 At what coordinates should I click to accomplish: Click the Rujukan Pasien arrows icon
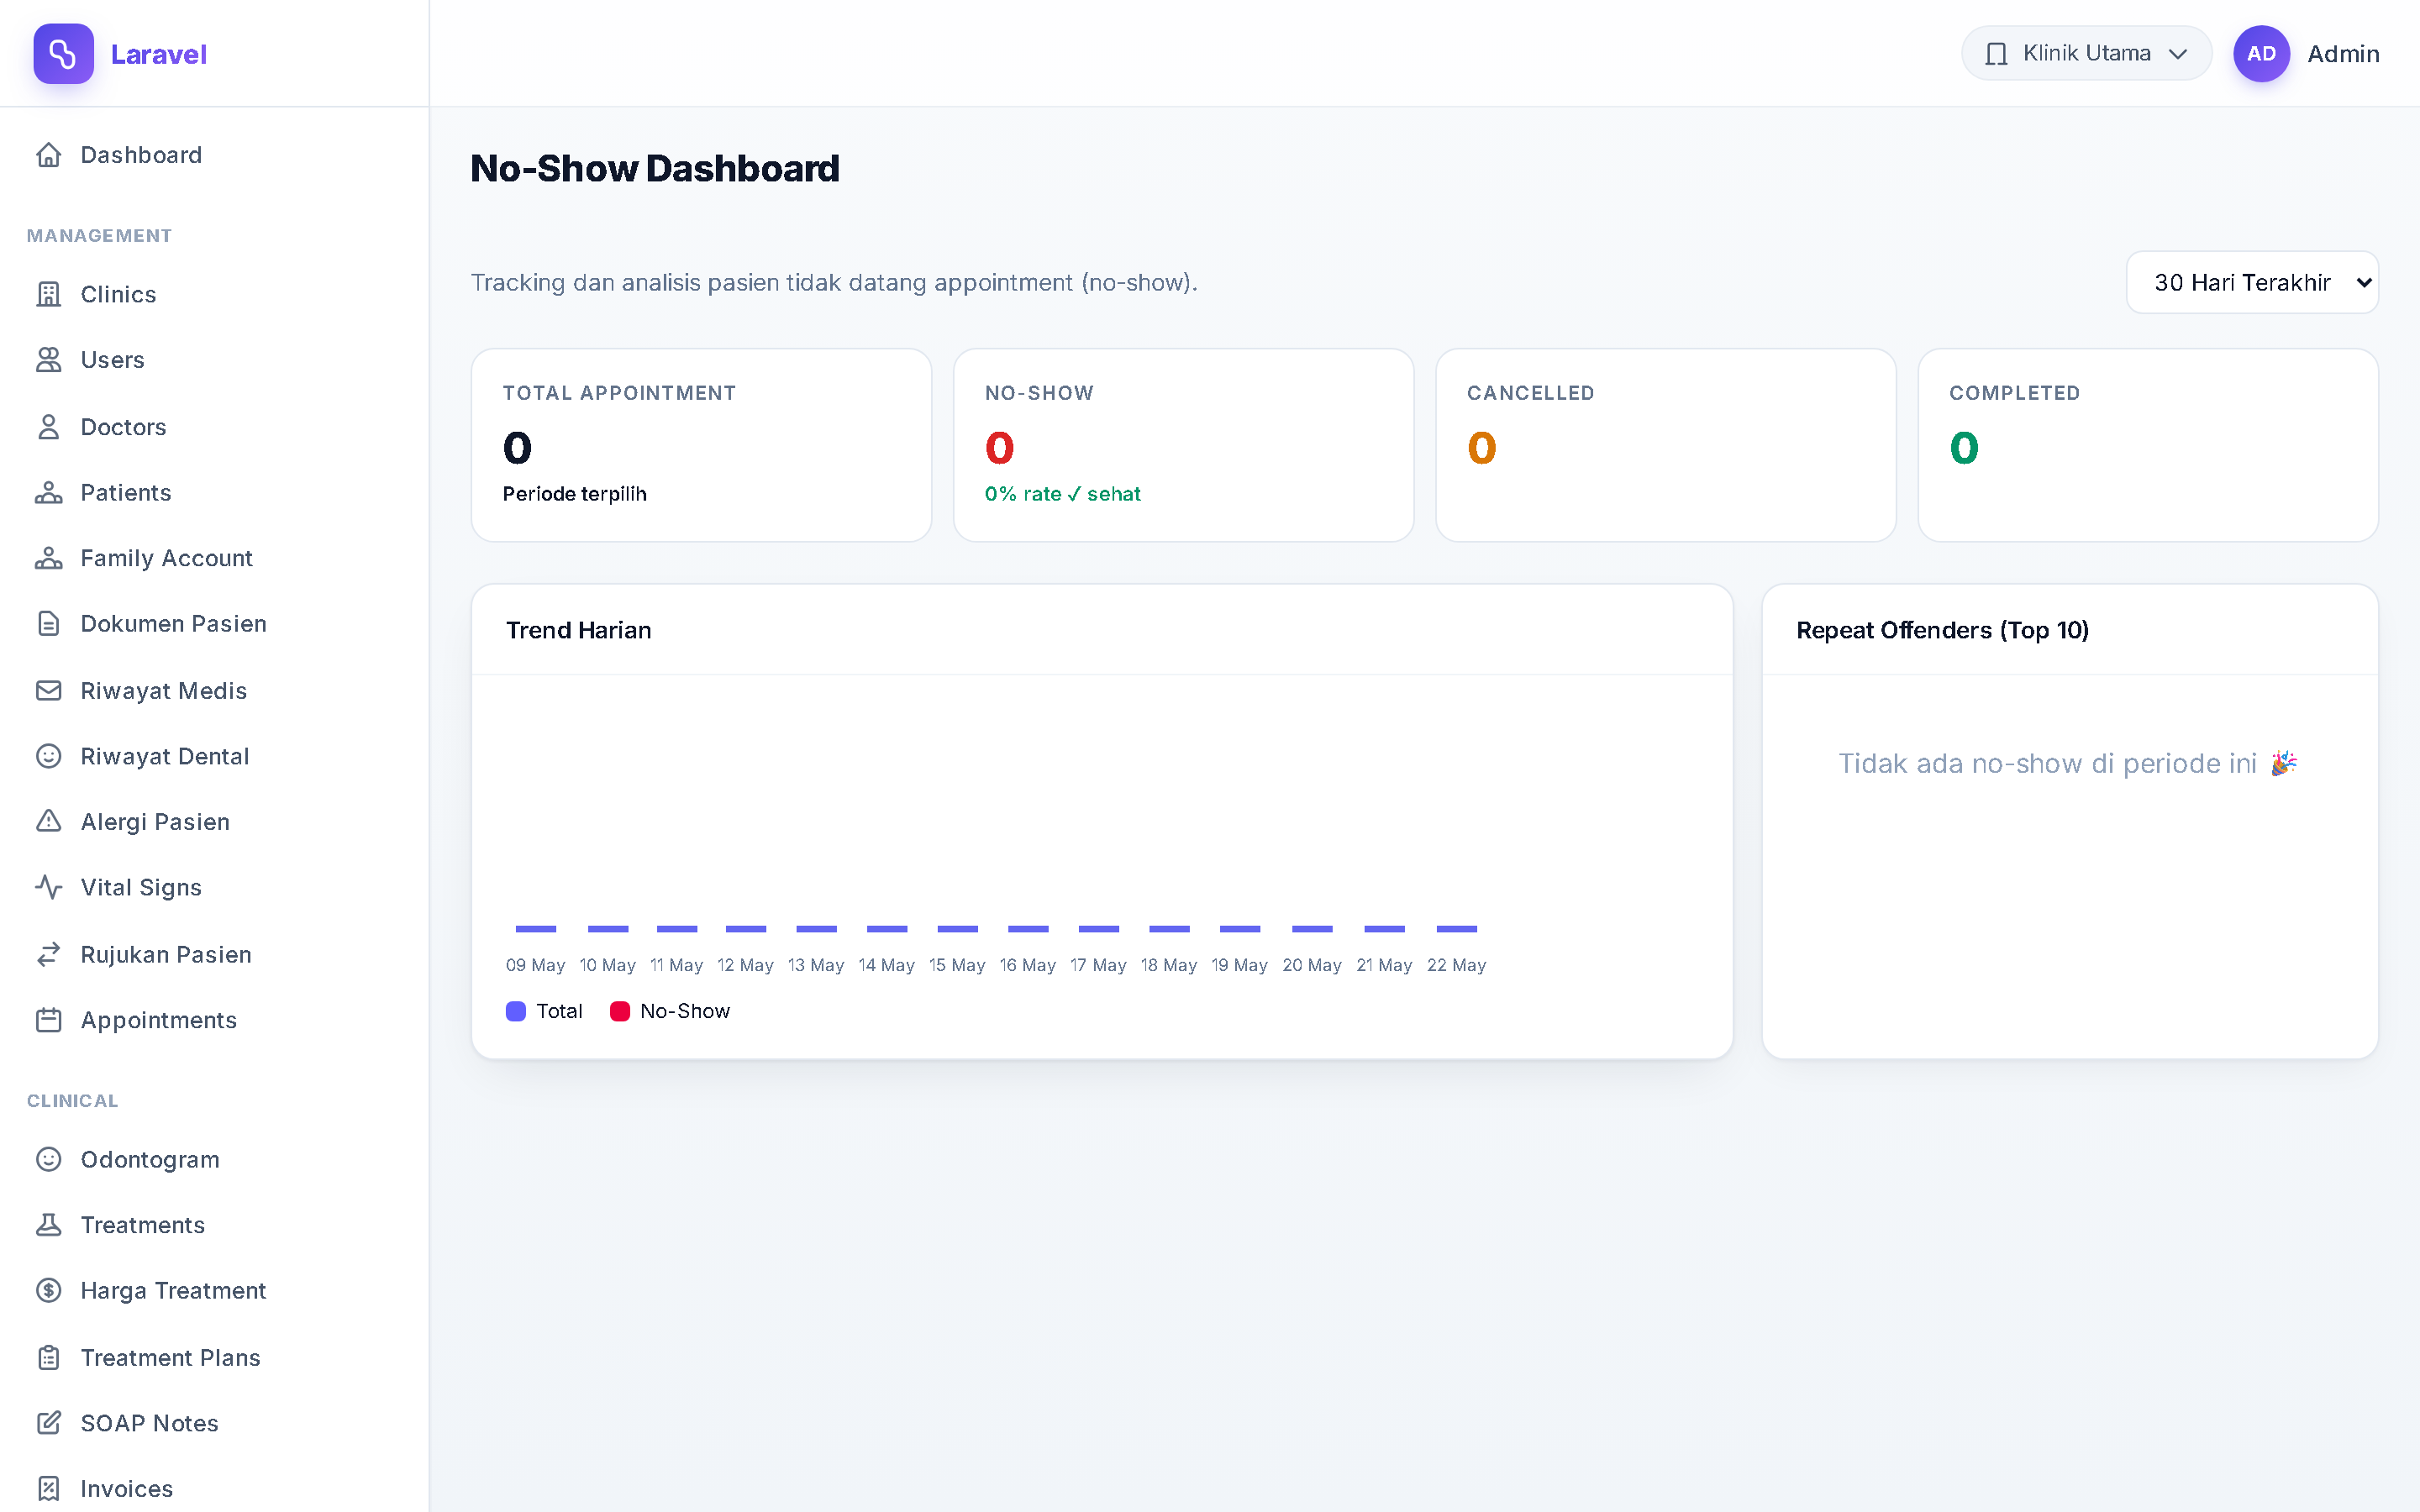coord(49,955)
